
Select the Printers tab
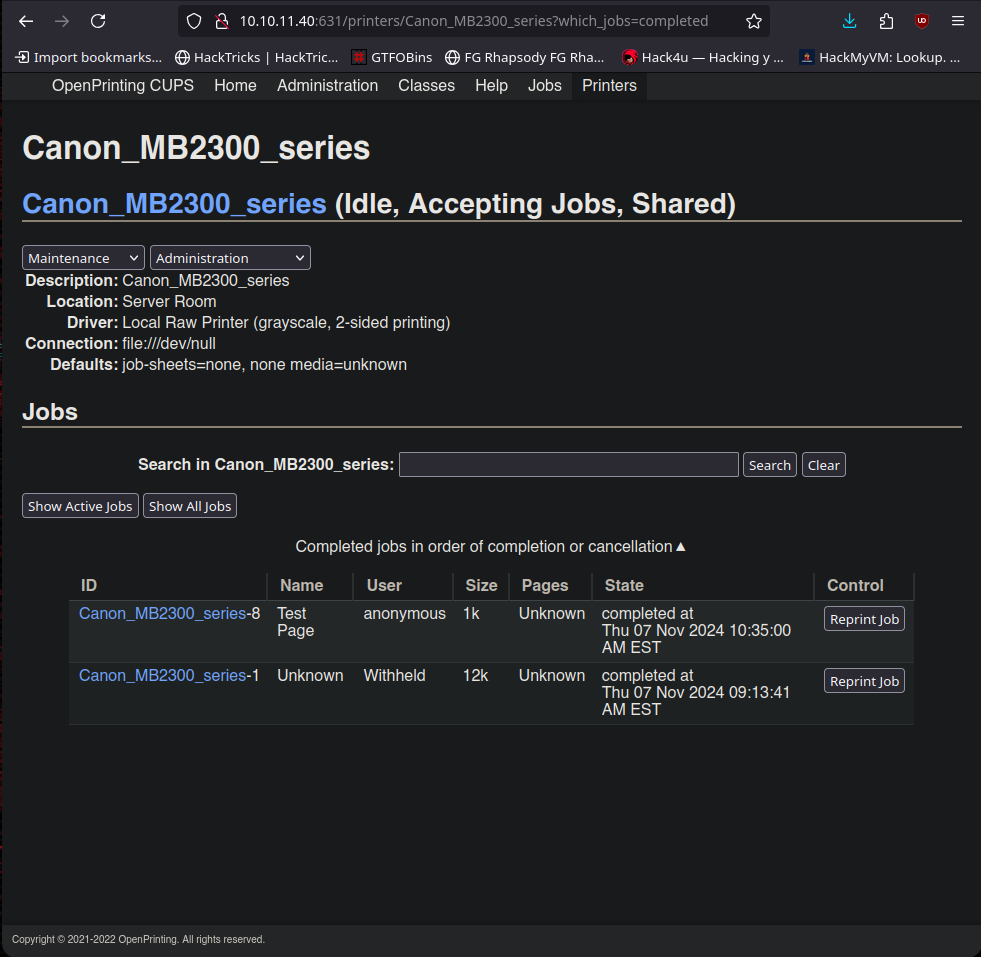tap(609, 86)
